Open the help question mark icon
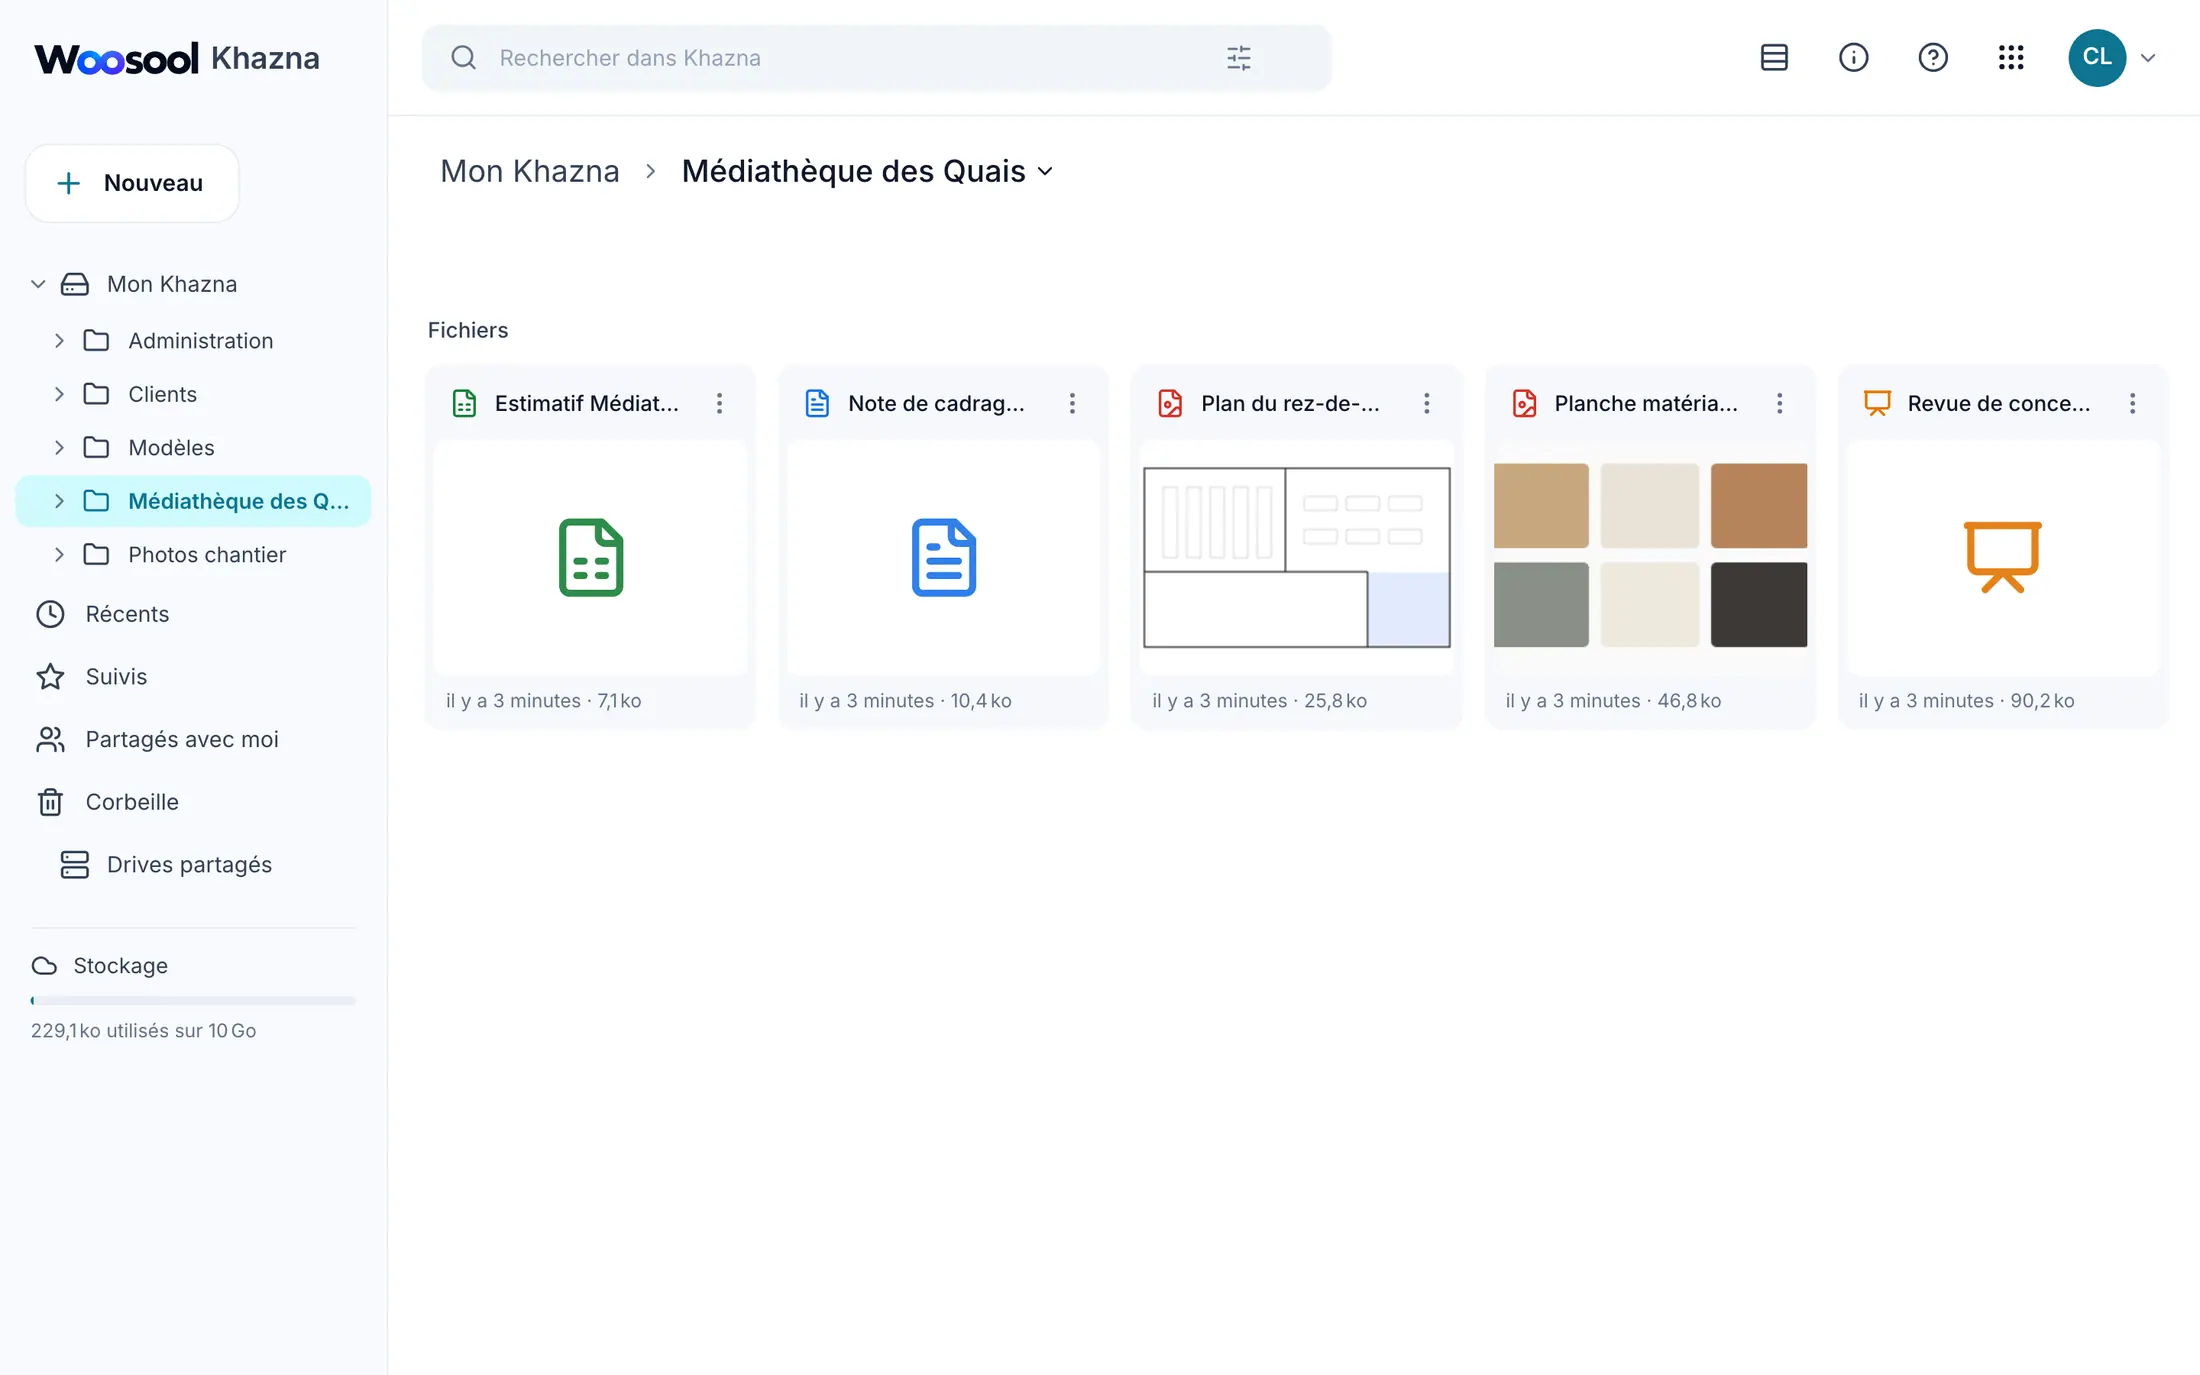 click(x=1932, y=57)
